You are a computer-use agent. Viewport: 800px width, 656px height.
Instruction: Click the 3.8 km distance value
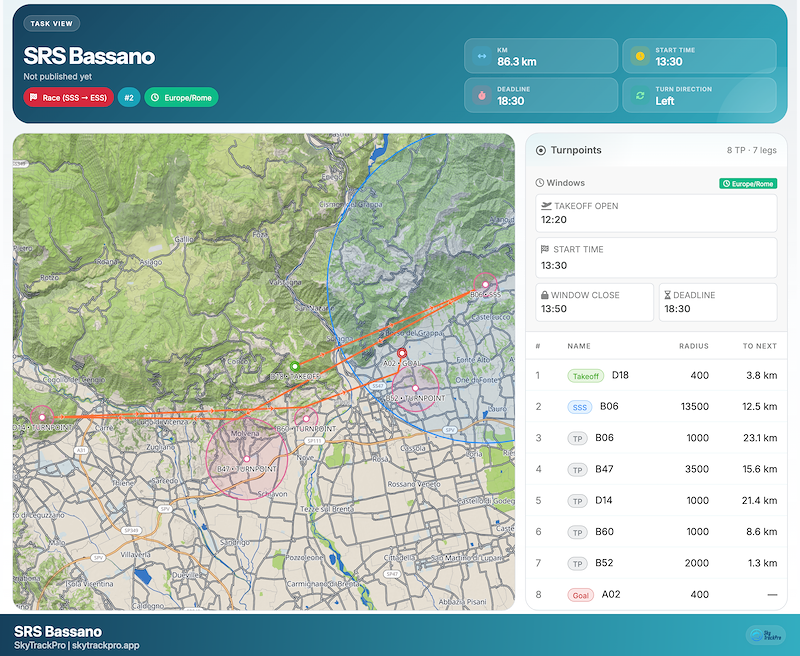coord(762,375)
